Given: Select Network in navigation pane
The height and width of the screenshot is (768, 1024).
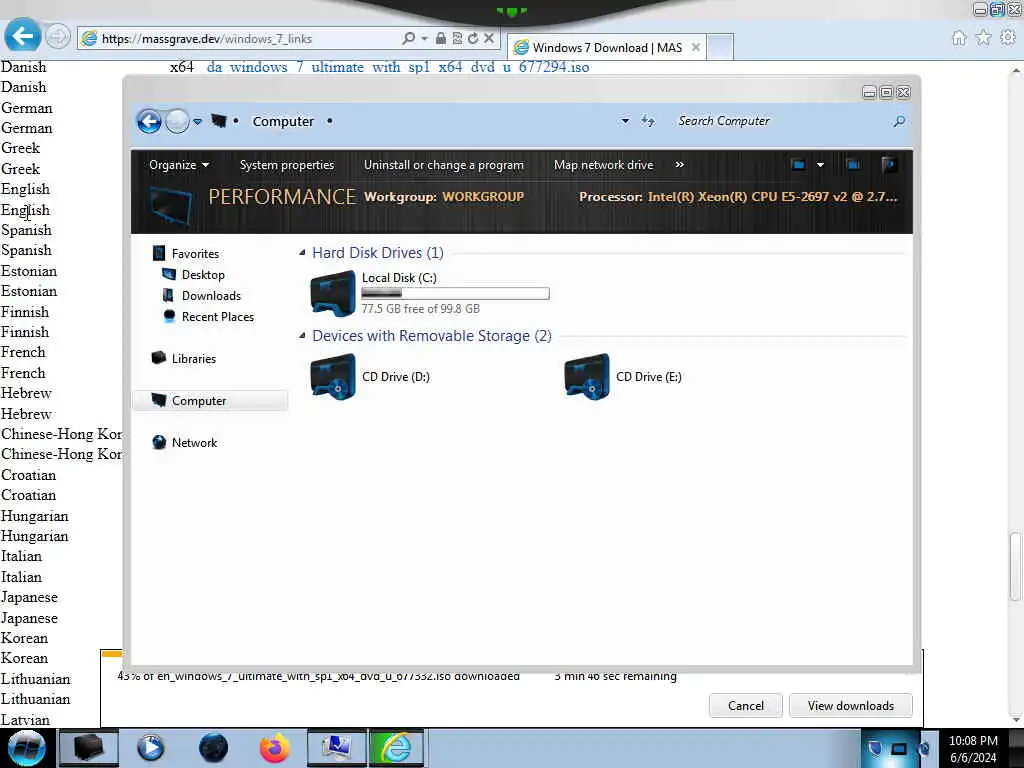Looking at the screenshot, I should point(194,443).
